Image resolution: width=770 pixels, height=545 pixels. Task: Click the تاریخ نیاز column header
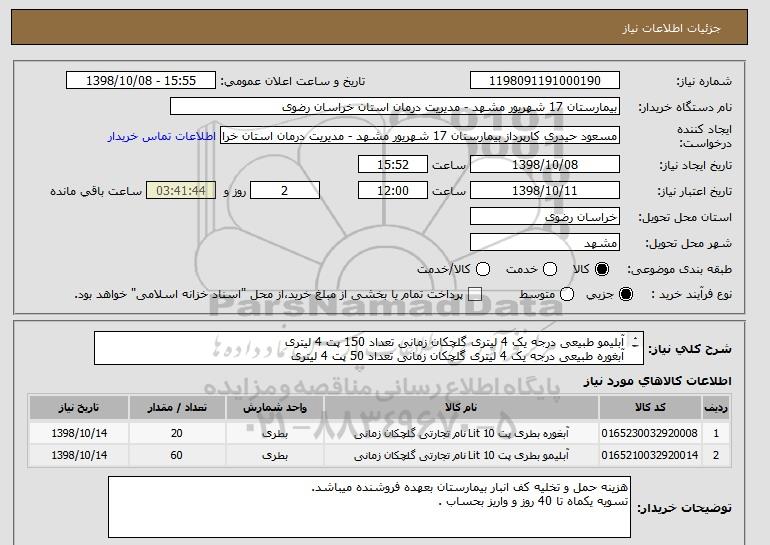(x=79, y=408)
